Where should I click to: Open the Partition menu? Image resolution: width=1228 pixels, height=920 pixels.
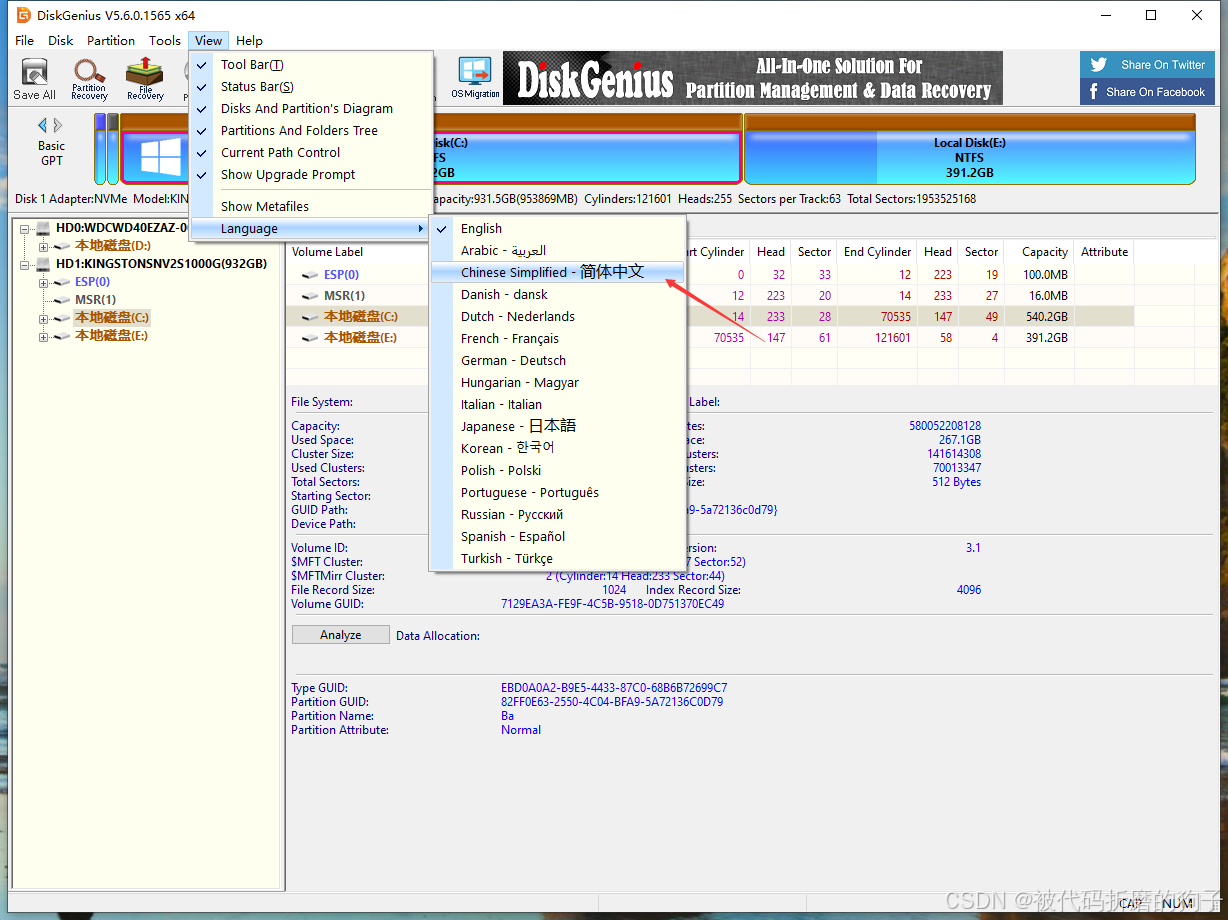(x=111, y=41)
